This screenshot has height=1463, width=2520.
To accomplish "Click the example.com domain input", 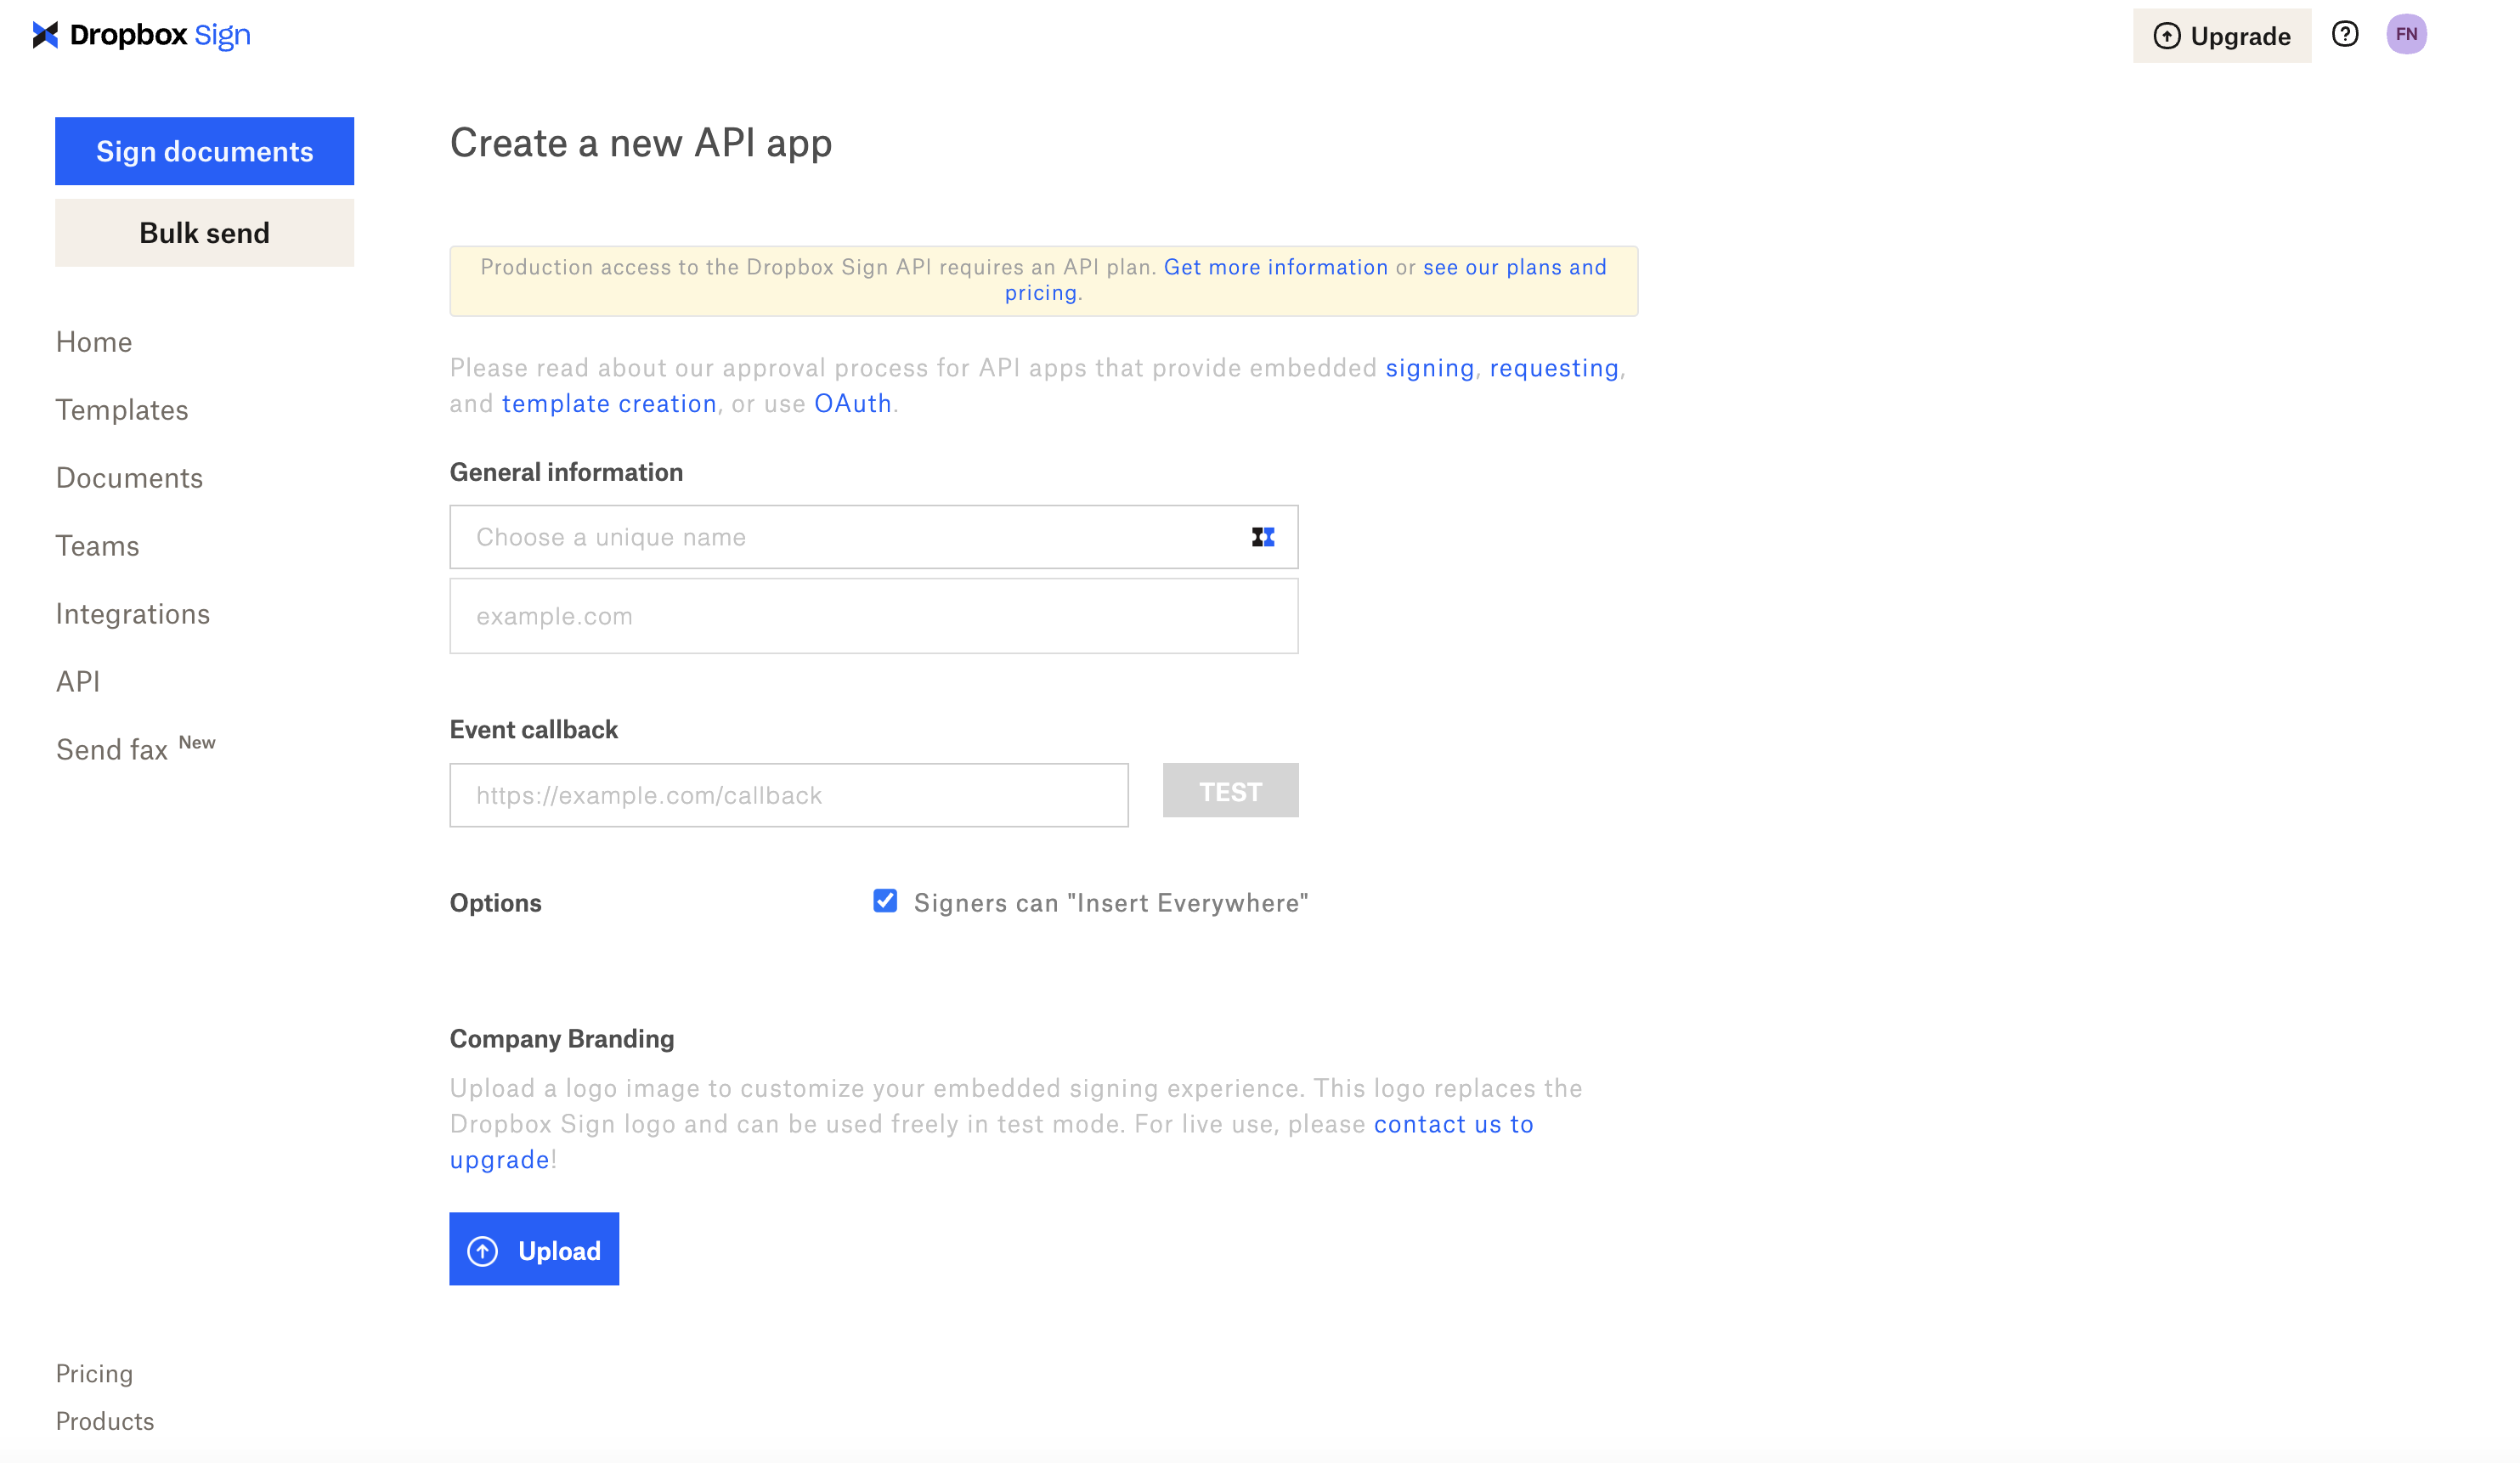I will [873, 617].
